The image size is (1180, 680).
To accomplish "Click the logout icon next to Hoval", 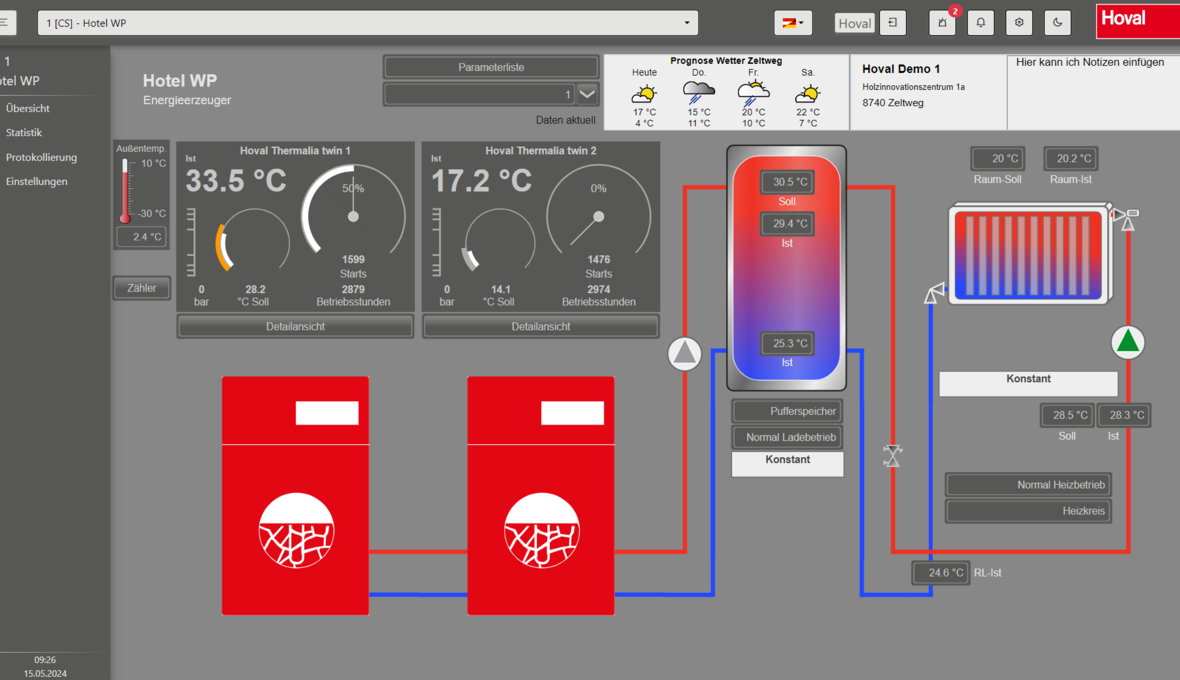I will point(892,23).
